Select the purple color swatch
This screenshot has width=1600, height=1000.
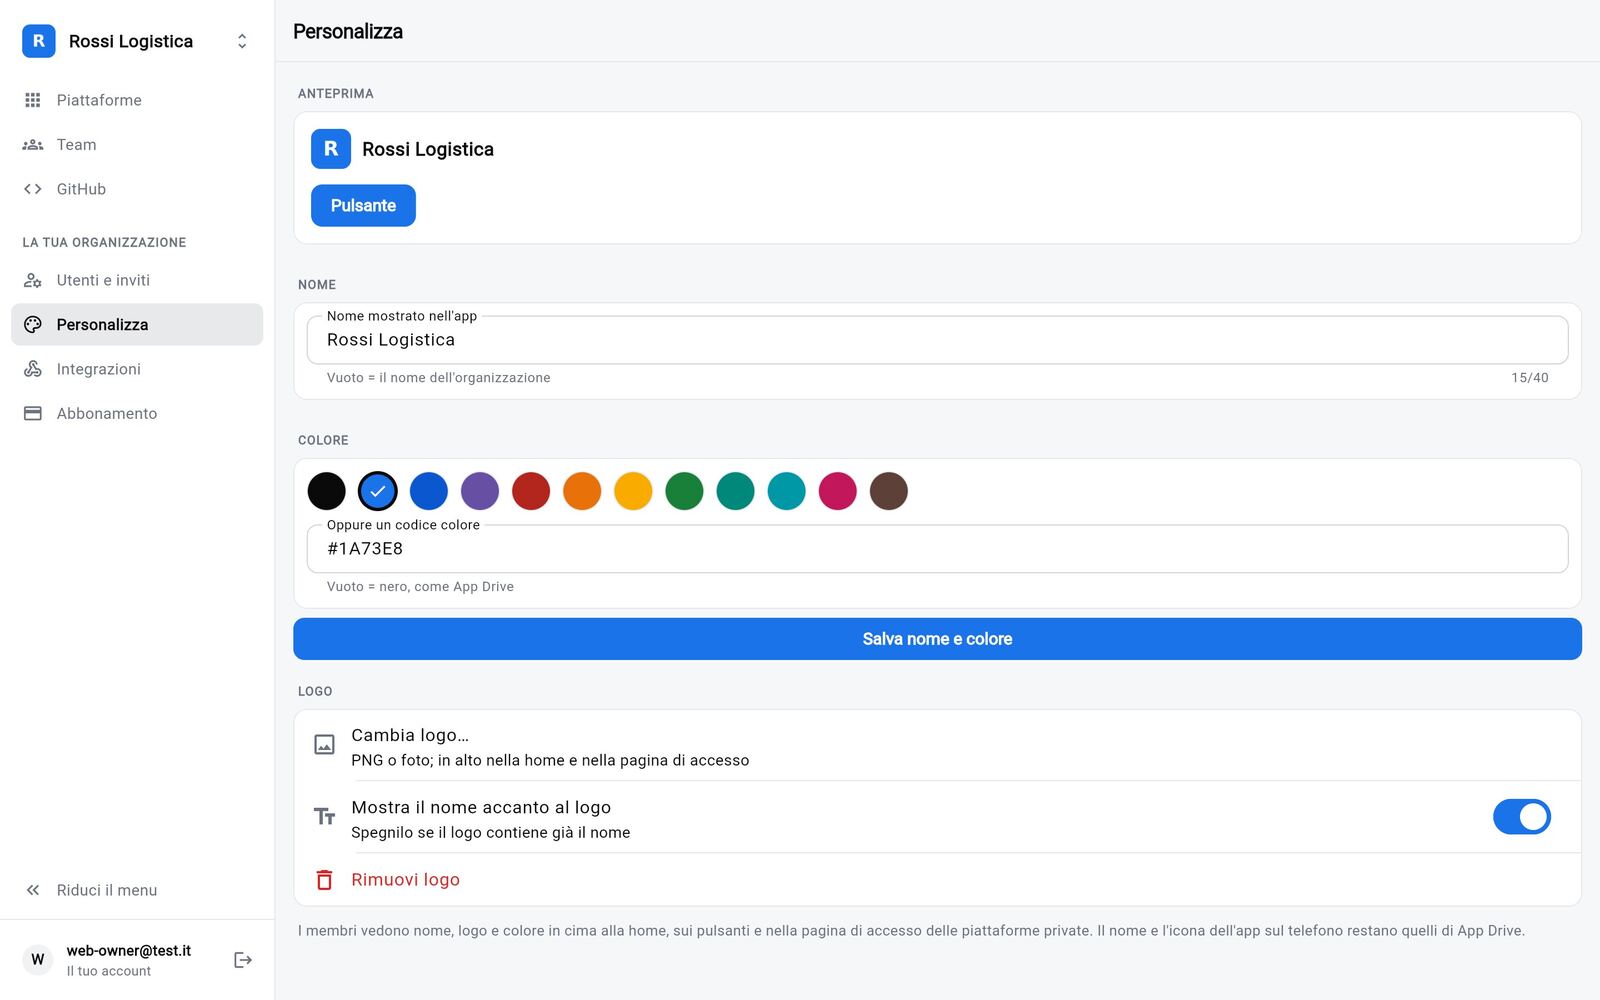pos(480,491)
